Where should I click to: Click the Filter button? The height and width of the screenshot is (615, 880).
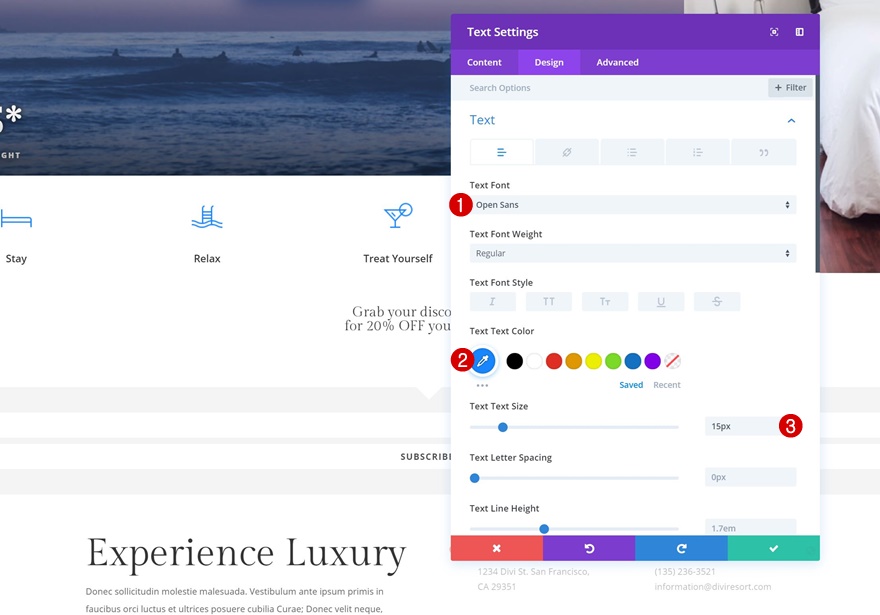pyautogui.click(x=790, y=88)
